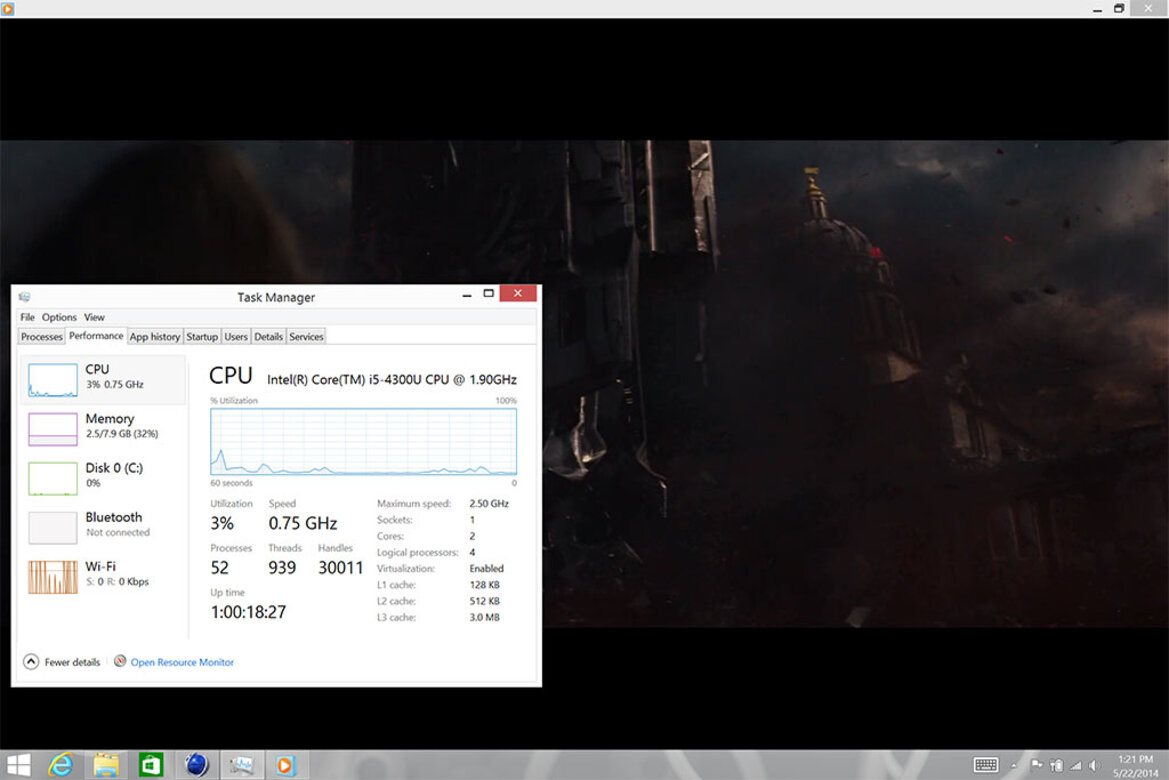
Task: Select the Bluetooth item in sidebar
Action: pos(103,527)
